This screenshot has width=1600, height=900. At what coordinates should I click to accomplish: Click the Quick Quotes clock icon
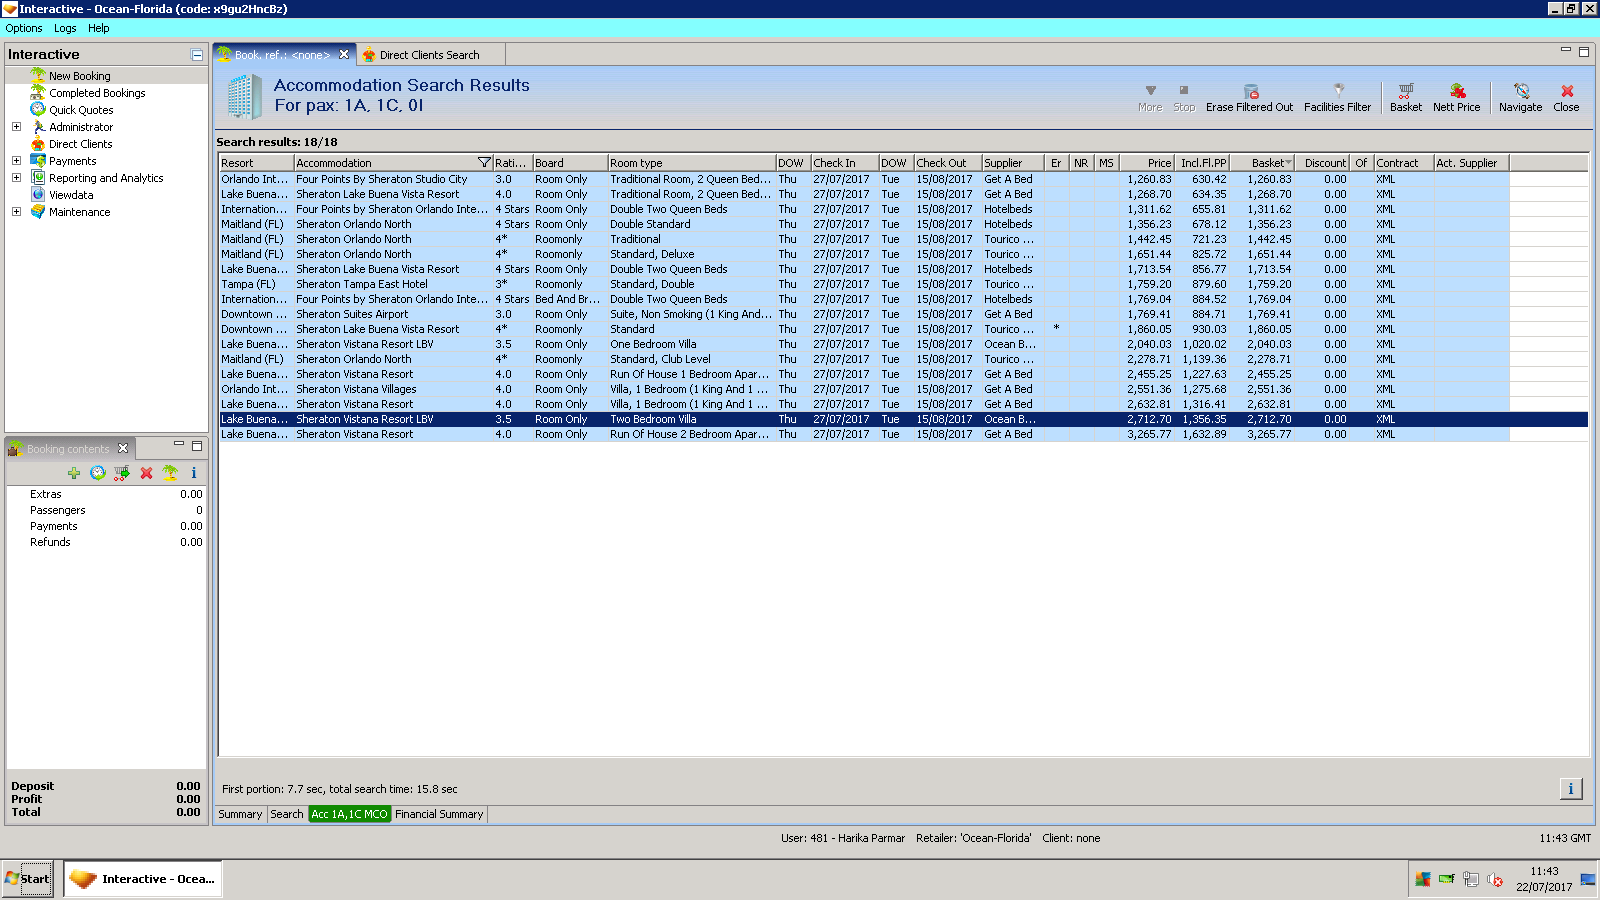click(x=38, y=109)
